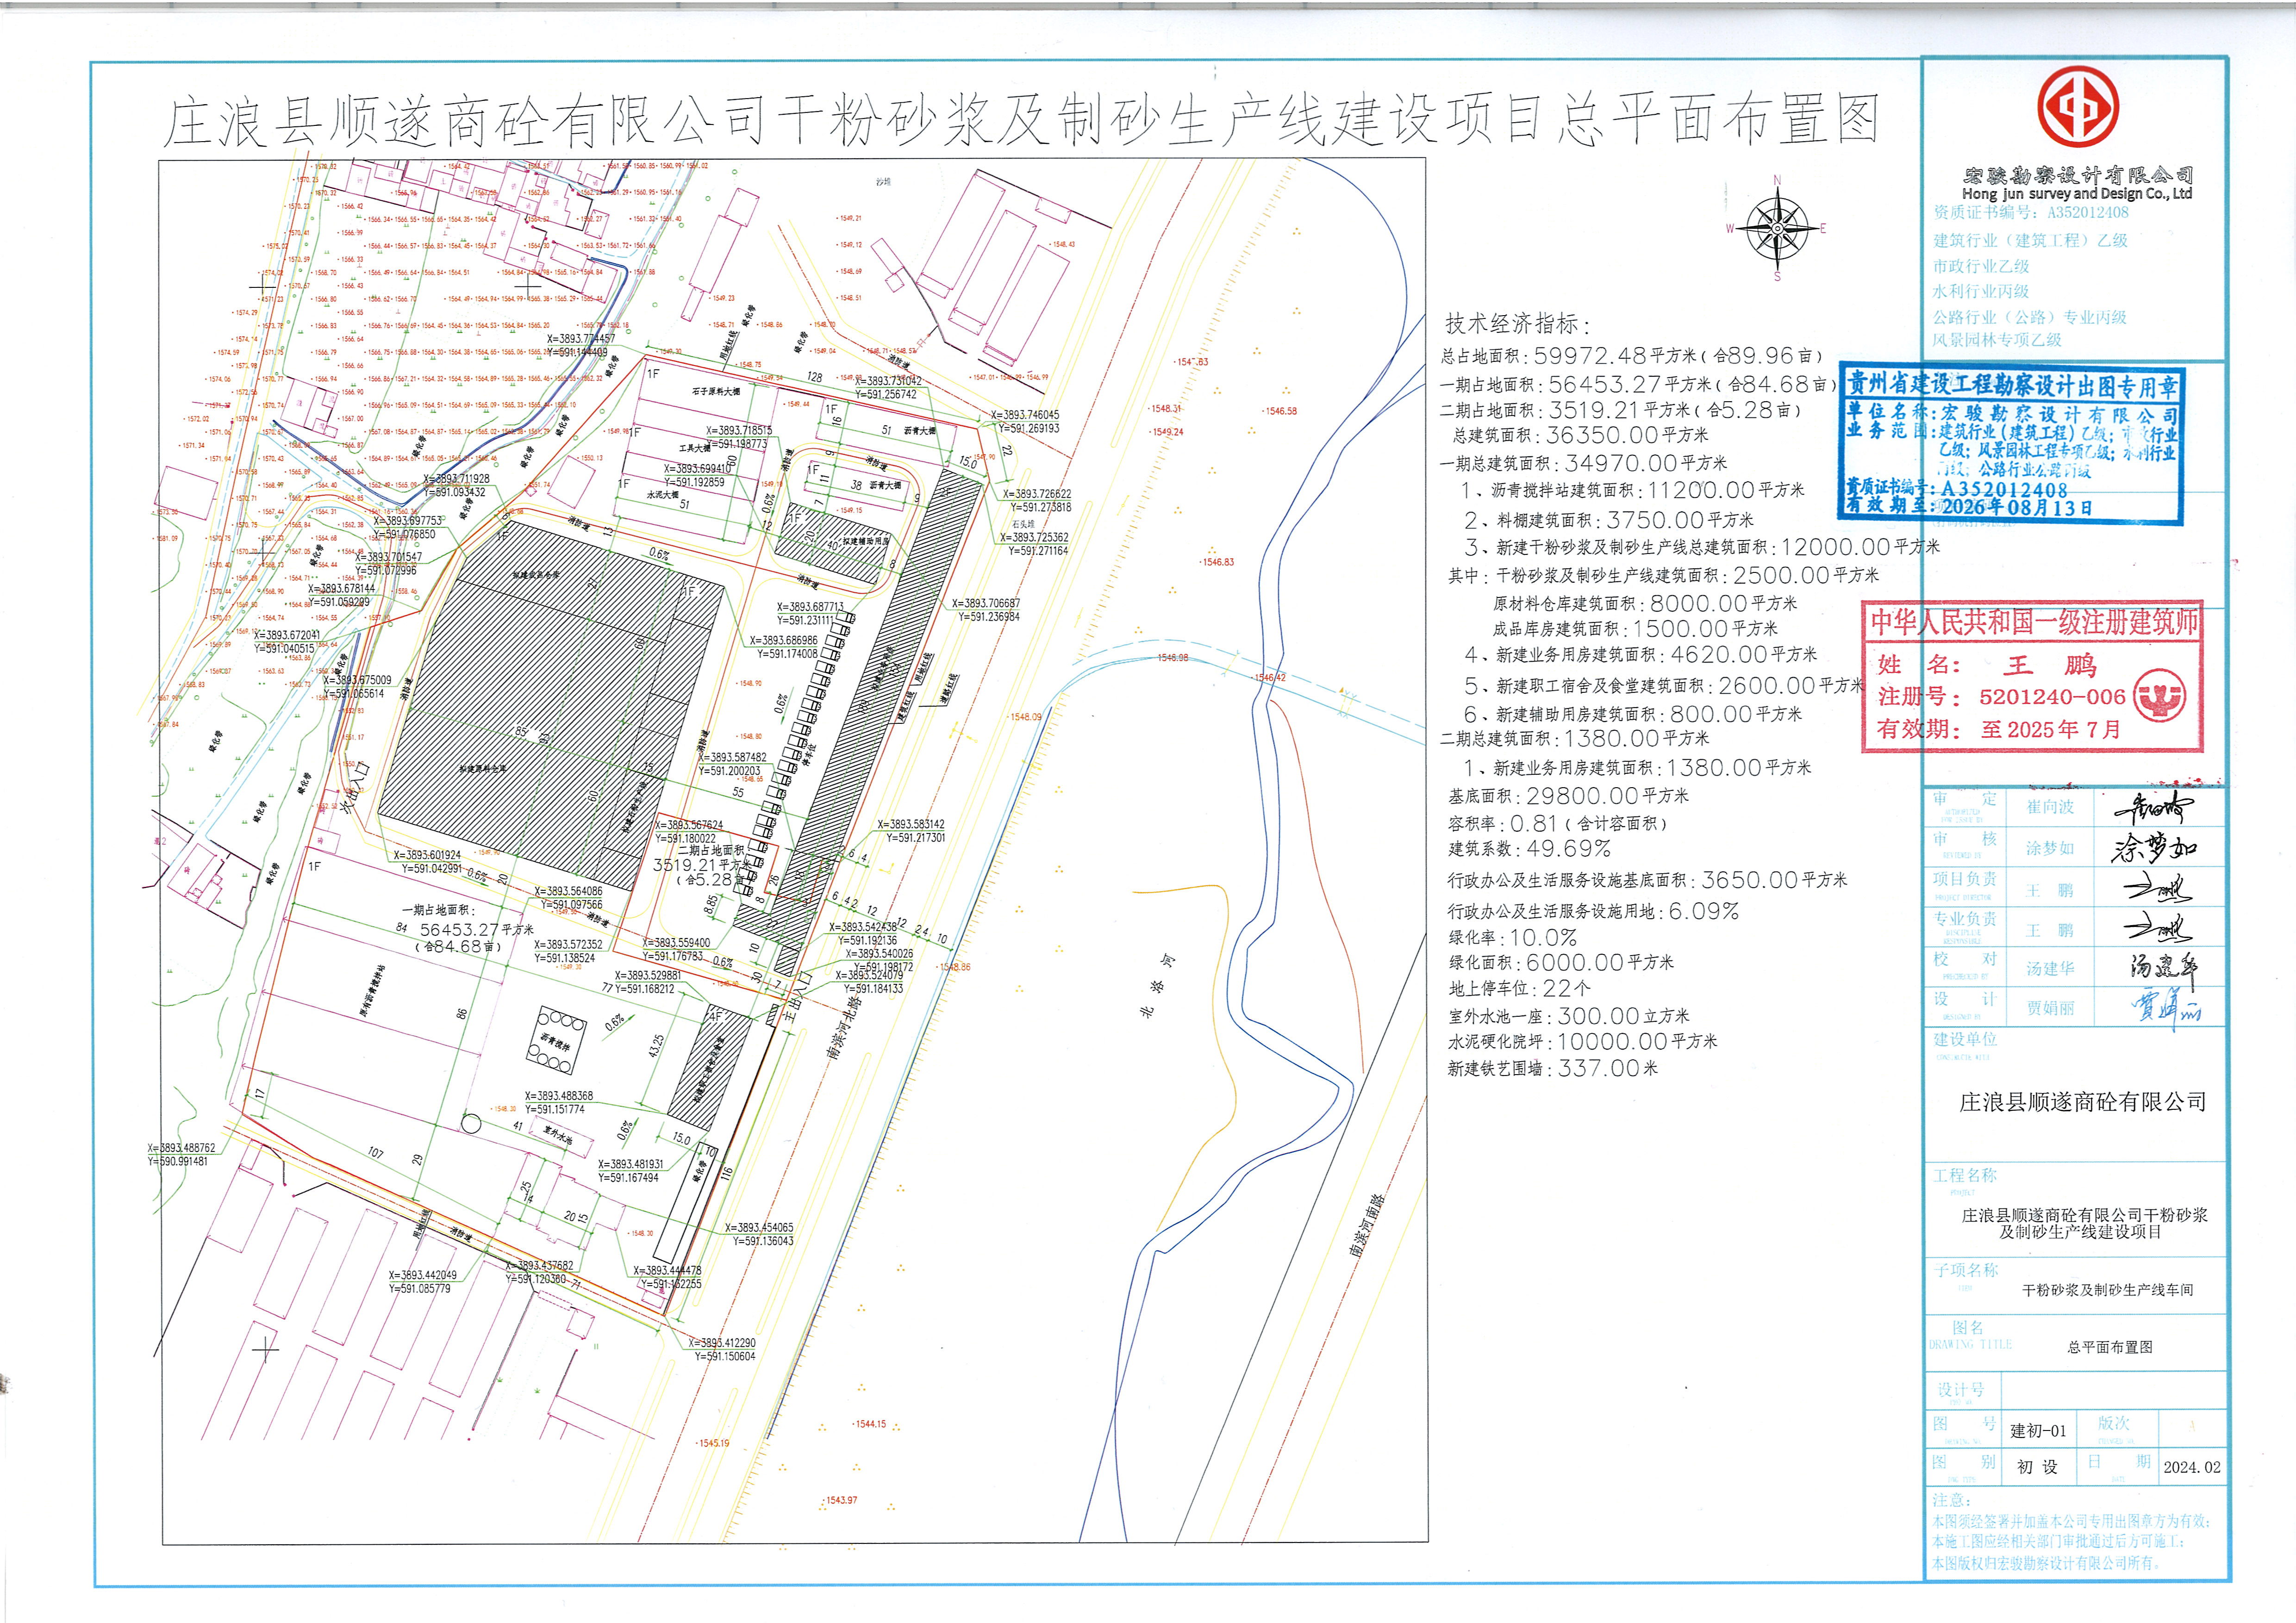The image size is (2296, 1623).
Task: Click date value 2024.02
Action: point(2192,1467)
